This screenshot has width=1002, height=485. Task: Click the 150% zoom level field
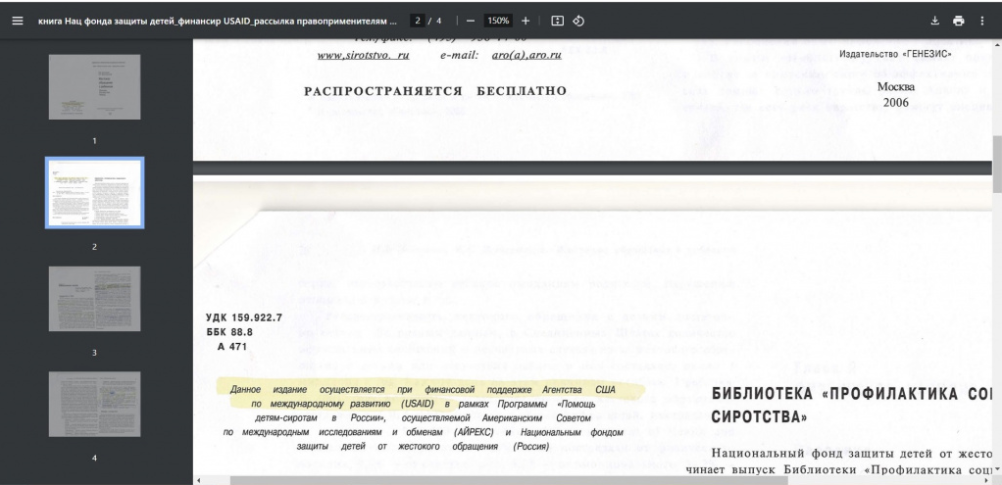pyautogui.click(x=498, y=20)
